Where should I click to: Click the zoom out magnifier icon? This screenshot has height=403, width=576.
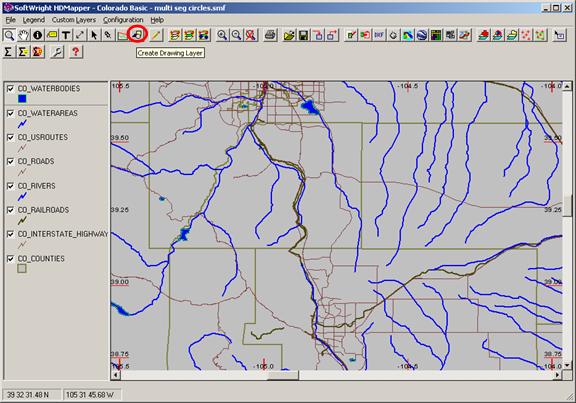click(x=236, y=35)
